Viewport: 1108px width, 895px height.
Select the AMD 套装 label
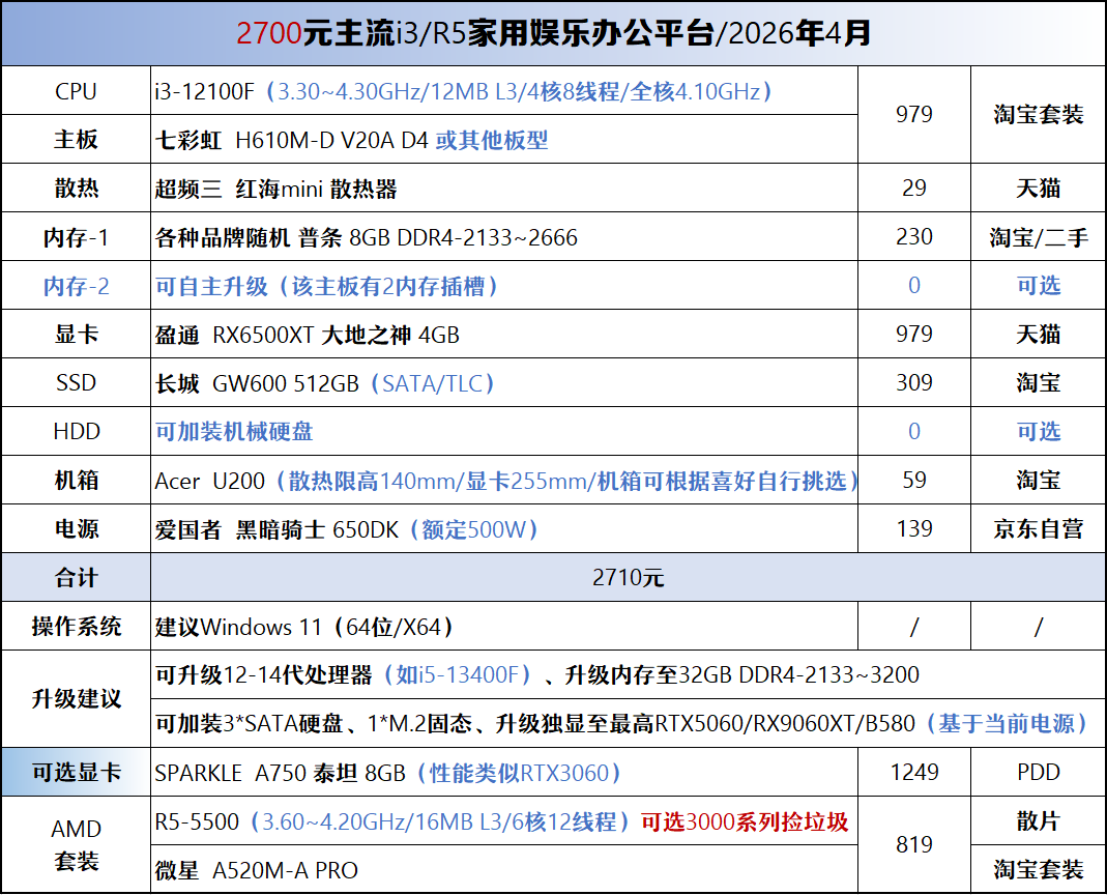point(76,845)
